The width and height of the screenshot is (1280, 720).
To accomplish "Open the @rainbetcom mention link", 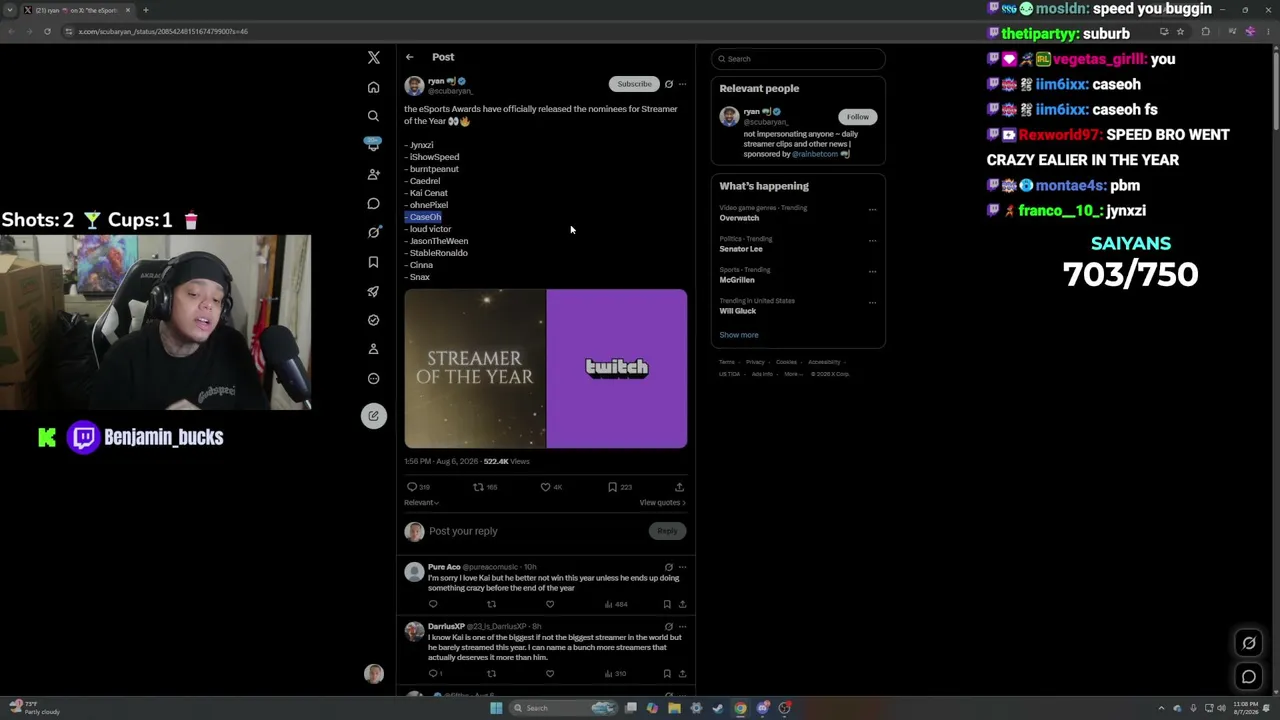I will point(815,154).
